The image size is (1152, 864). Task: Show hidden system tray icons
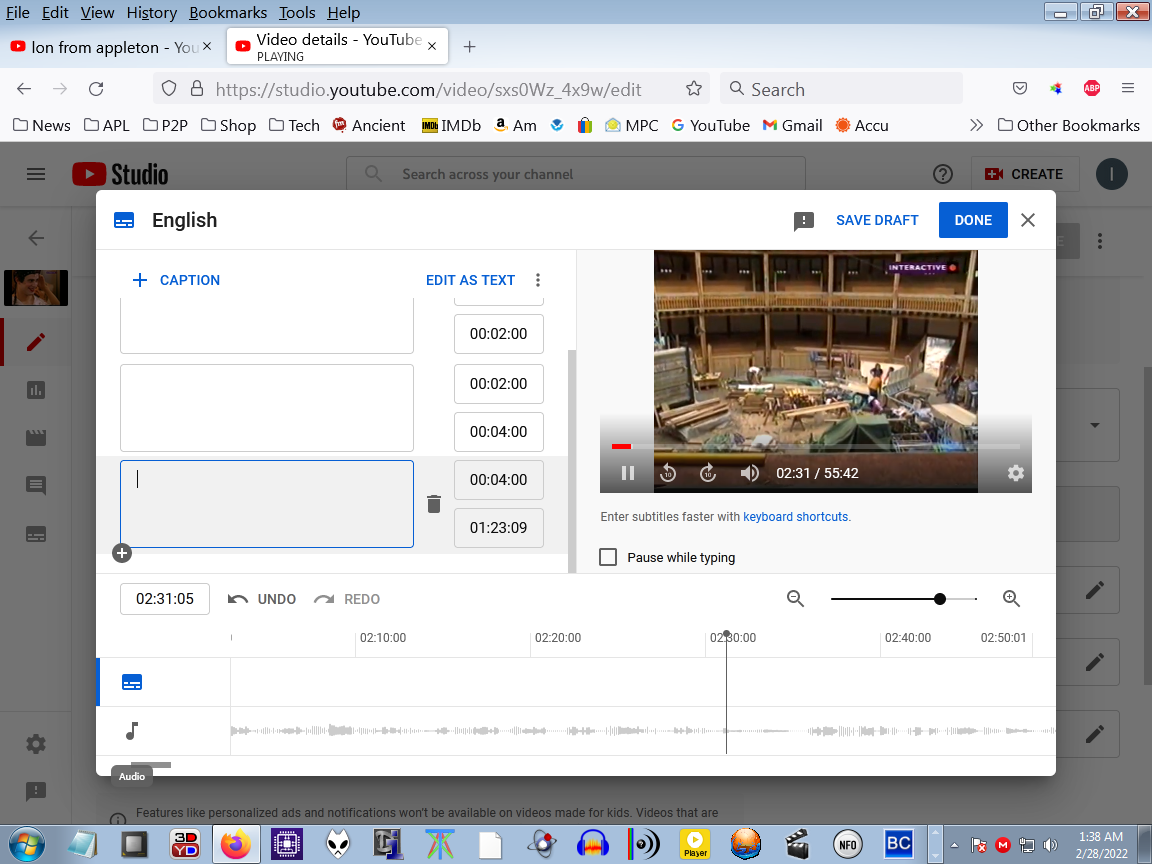[x=954, y=845]
